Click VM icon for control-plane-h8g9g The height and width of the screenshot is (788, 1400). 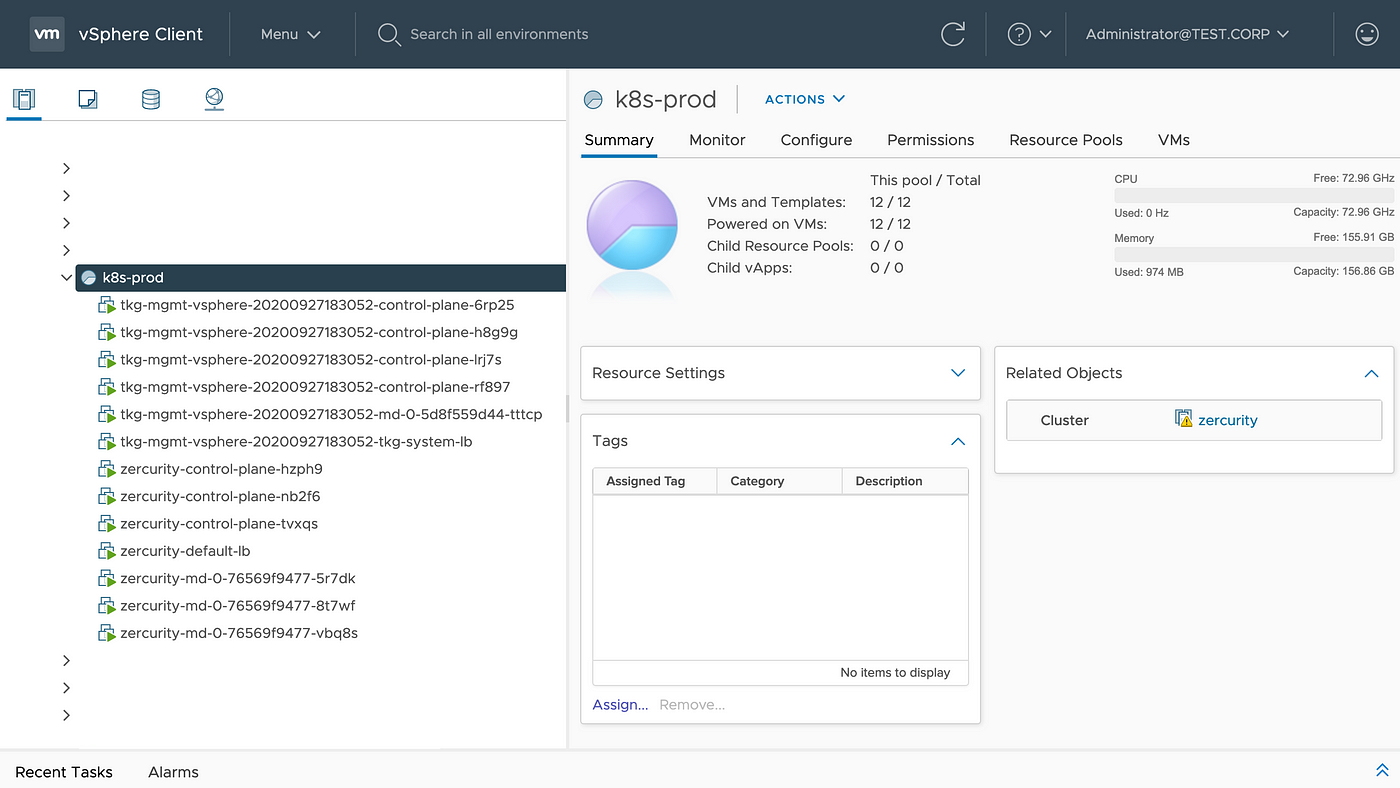[107, 332]
